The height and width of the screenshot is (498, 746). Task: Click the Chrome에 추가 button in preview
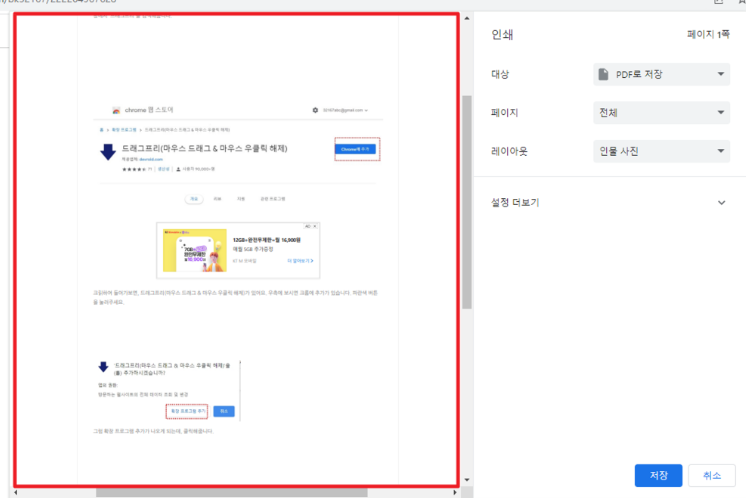pyautogui.click(x=355, y=149)
